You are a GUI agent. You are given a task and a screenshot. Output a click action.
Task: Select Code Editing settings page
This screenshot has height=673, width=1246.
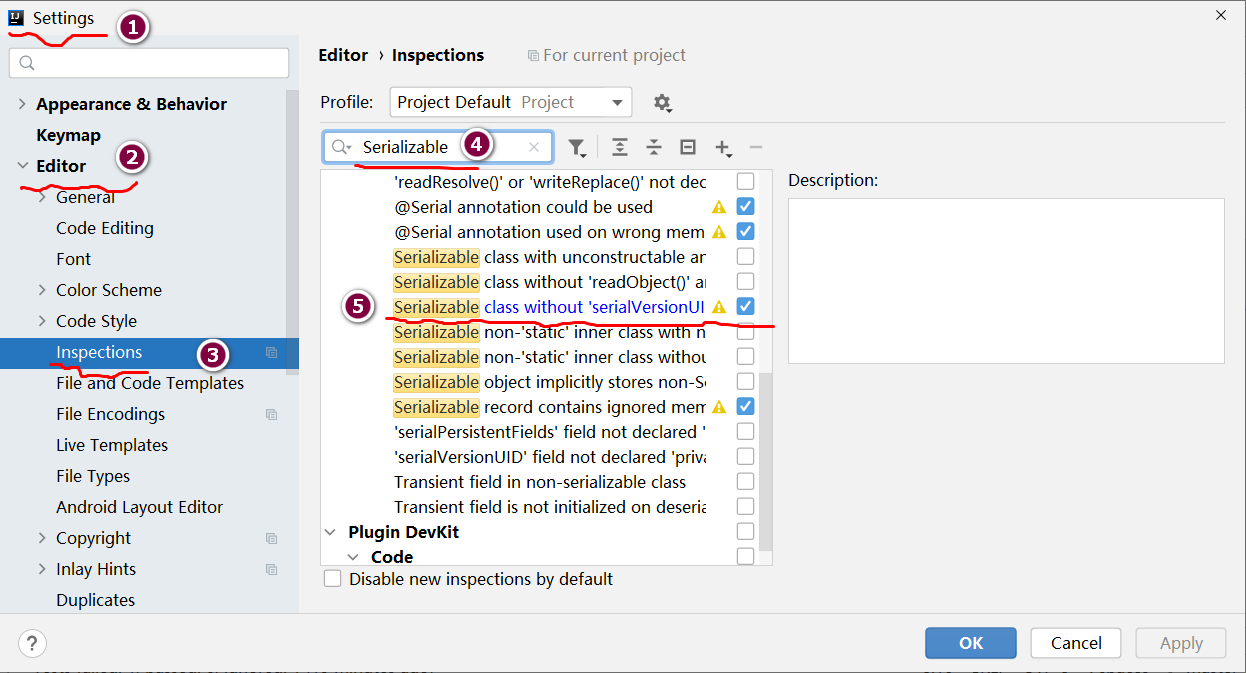[105, 228]
